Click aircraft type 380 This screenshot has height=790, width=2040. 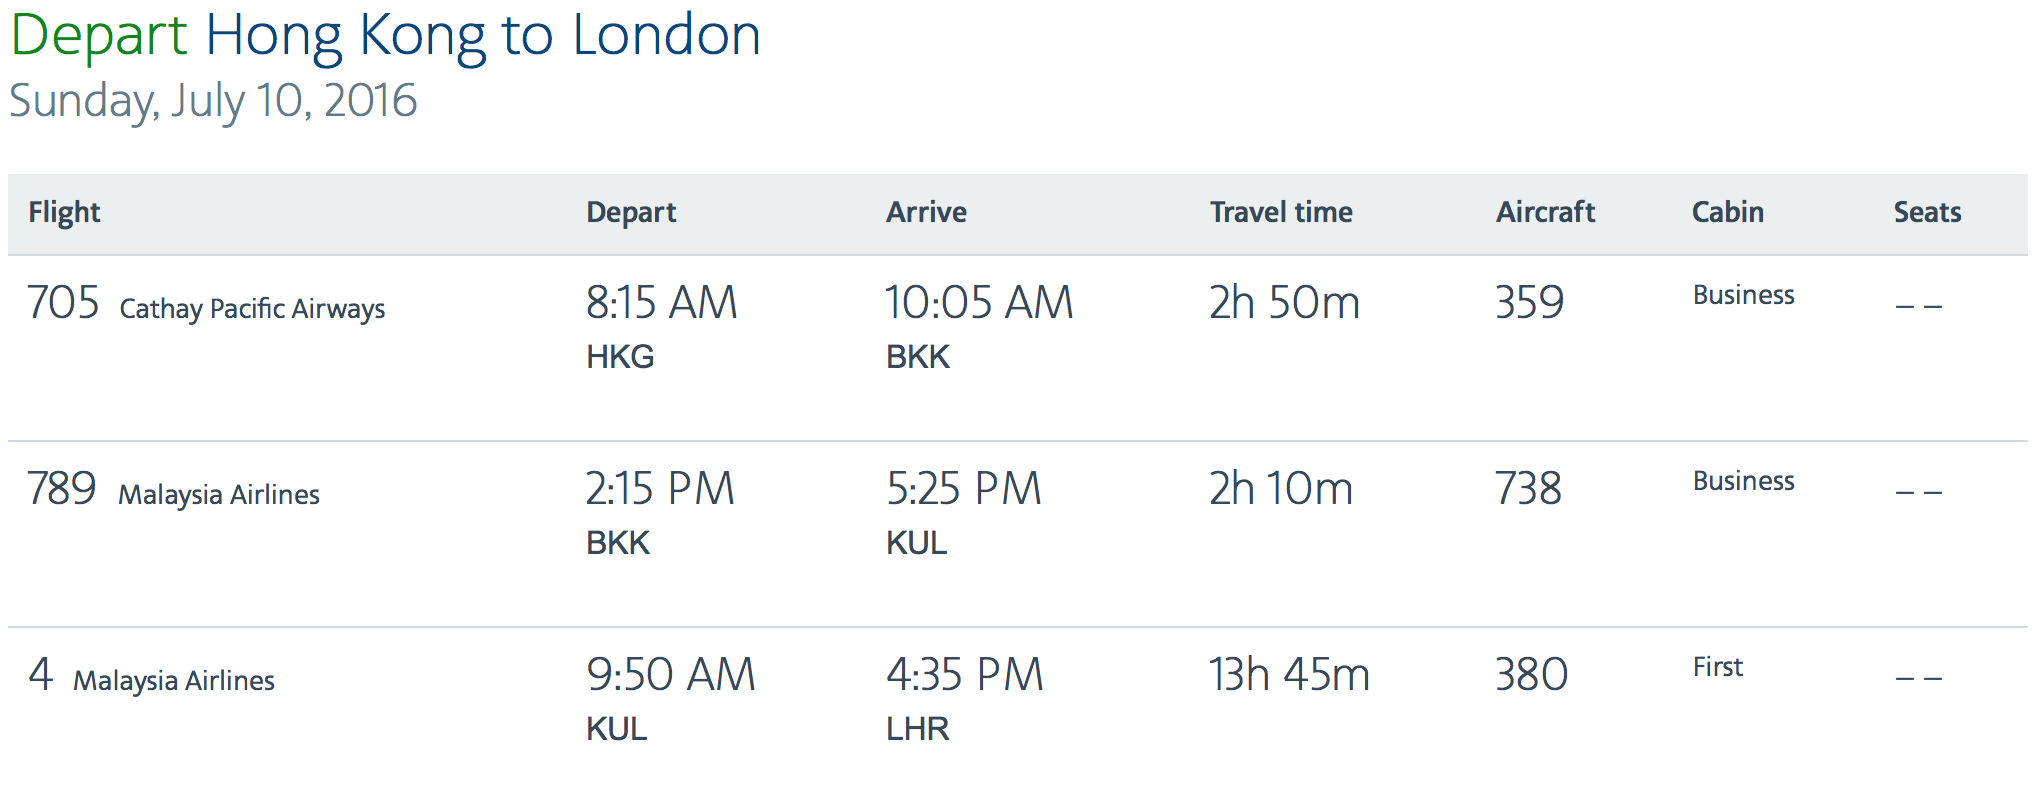(x=1531, y=674)
